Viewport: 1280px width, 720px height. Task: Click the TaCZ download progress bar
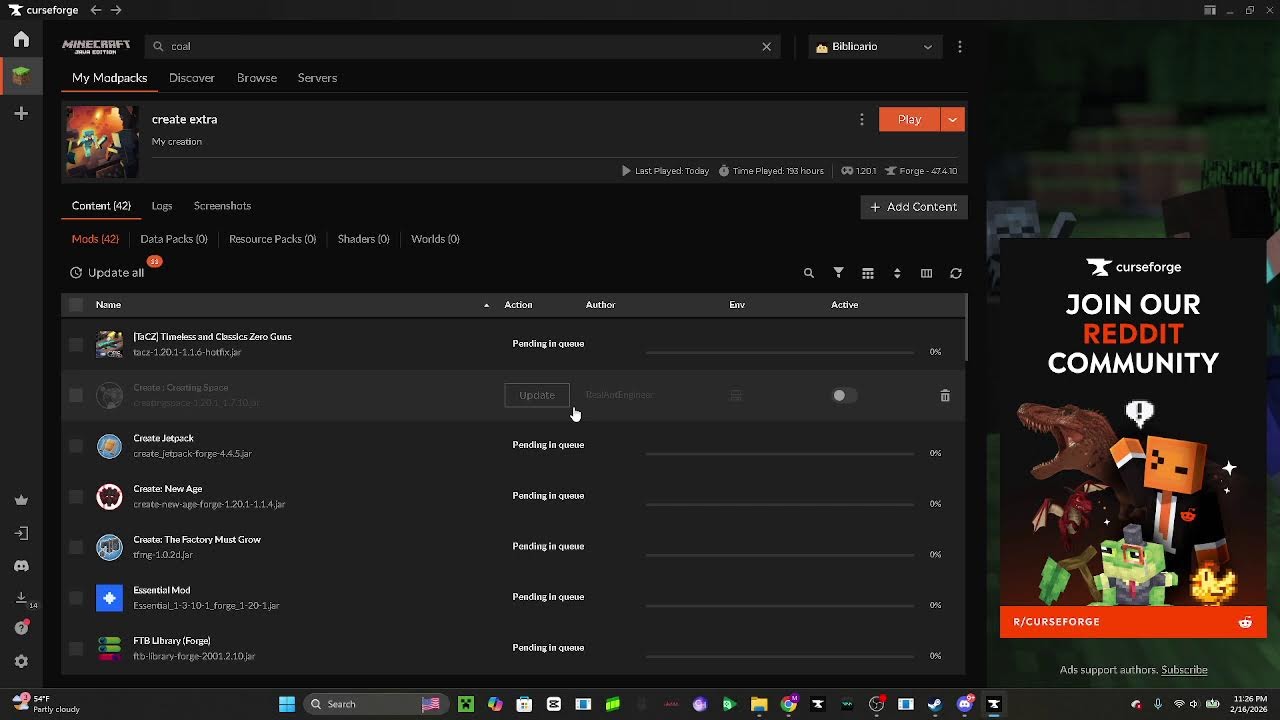tap(780, 352)
